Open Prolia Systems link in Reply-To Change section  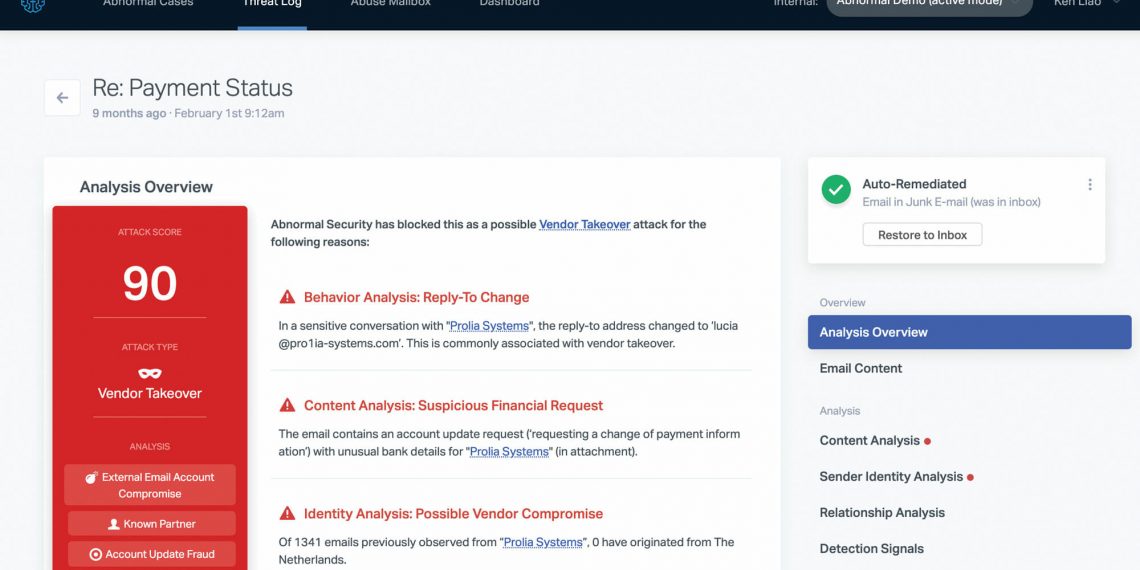pyautogui.click(x=490, y=326)
